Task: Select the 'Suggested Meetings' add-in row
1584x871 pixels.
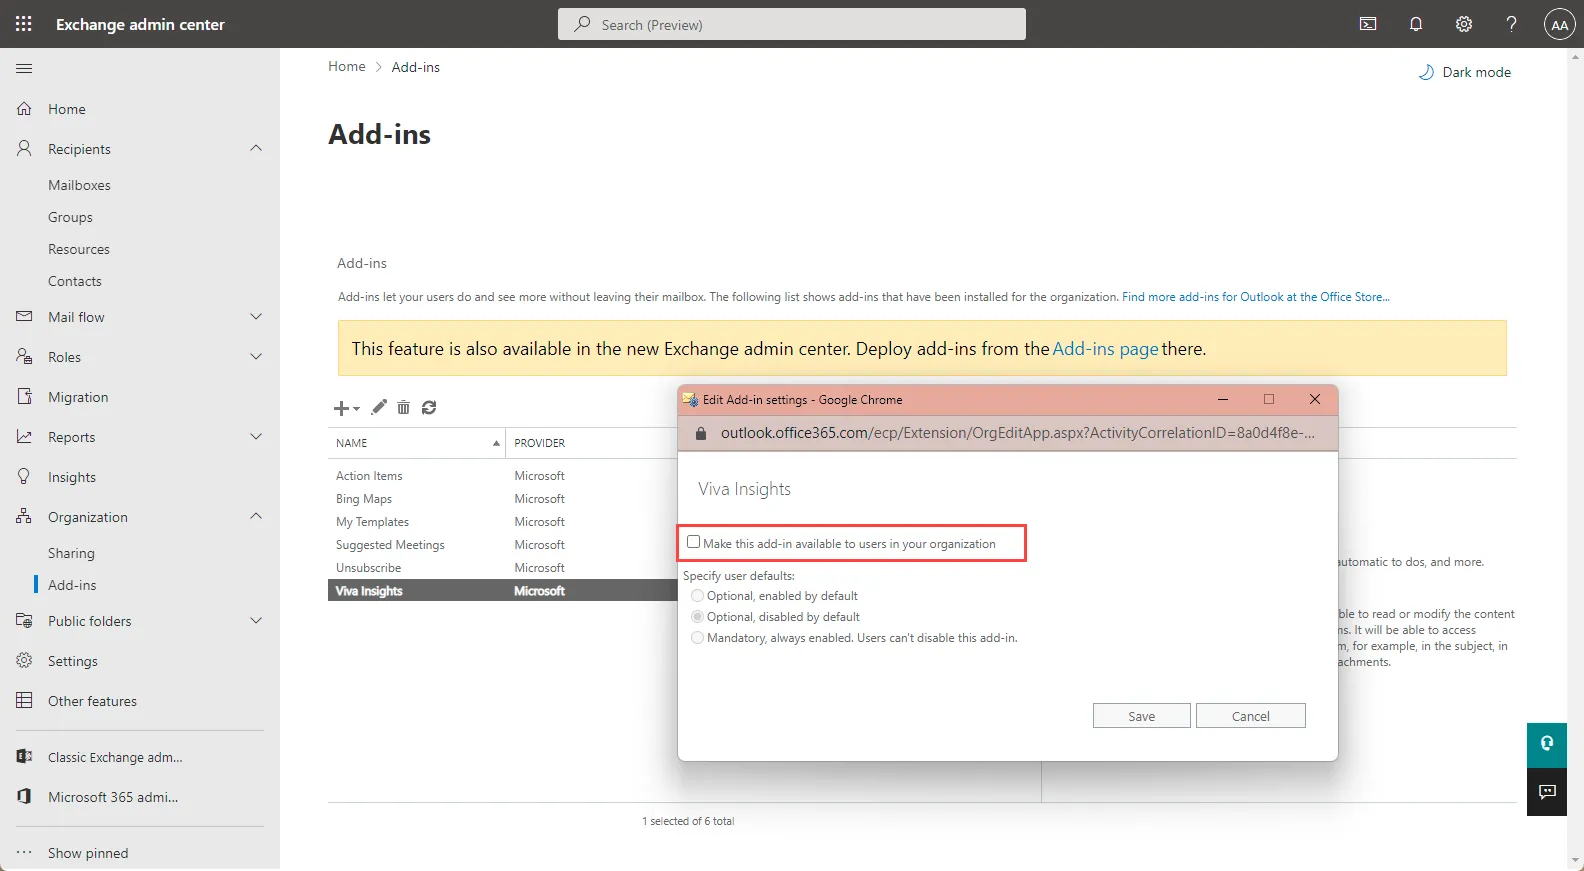Action: (502, 545)
